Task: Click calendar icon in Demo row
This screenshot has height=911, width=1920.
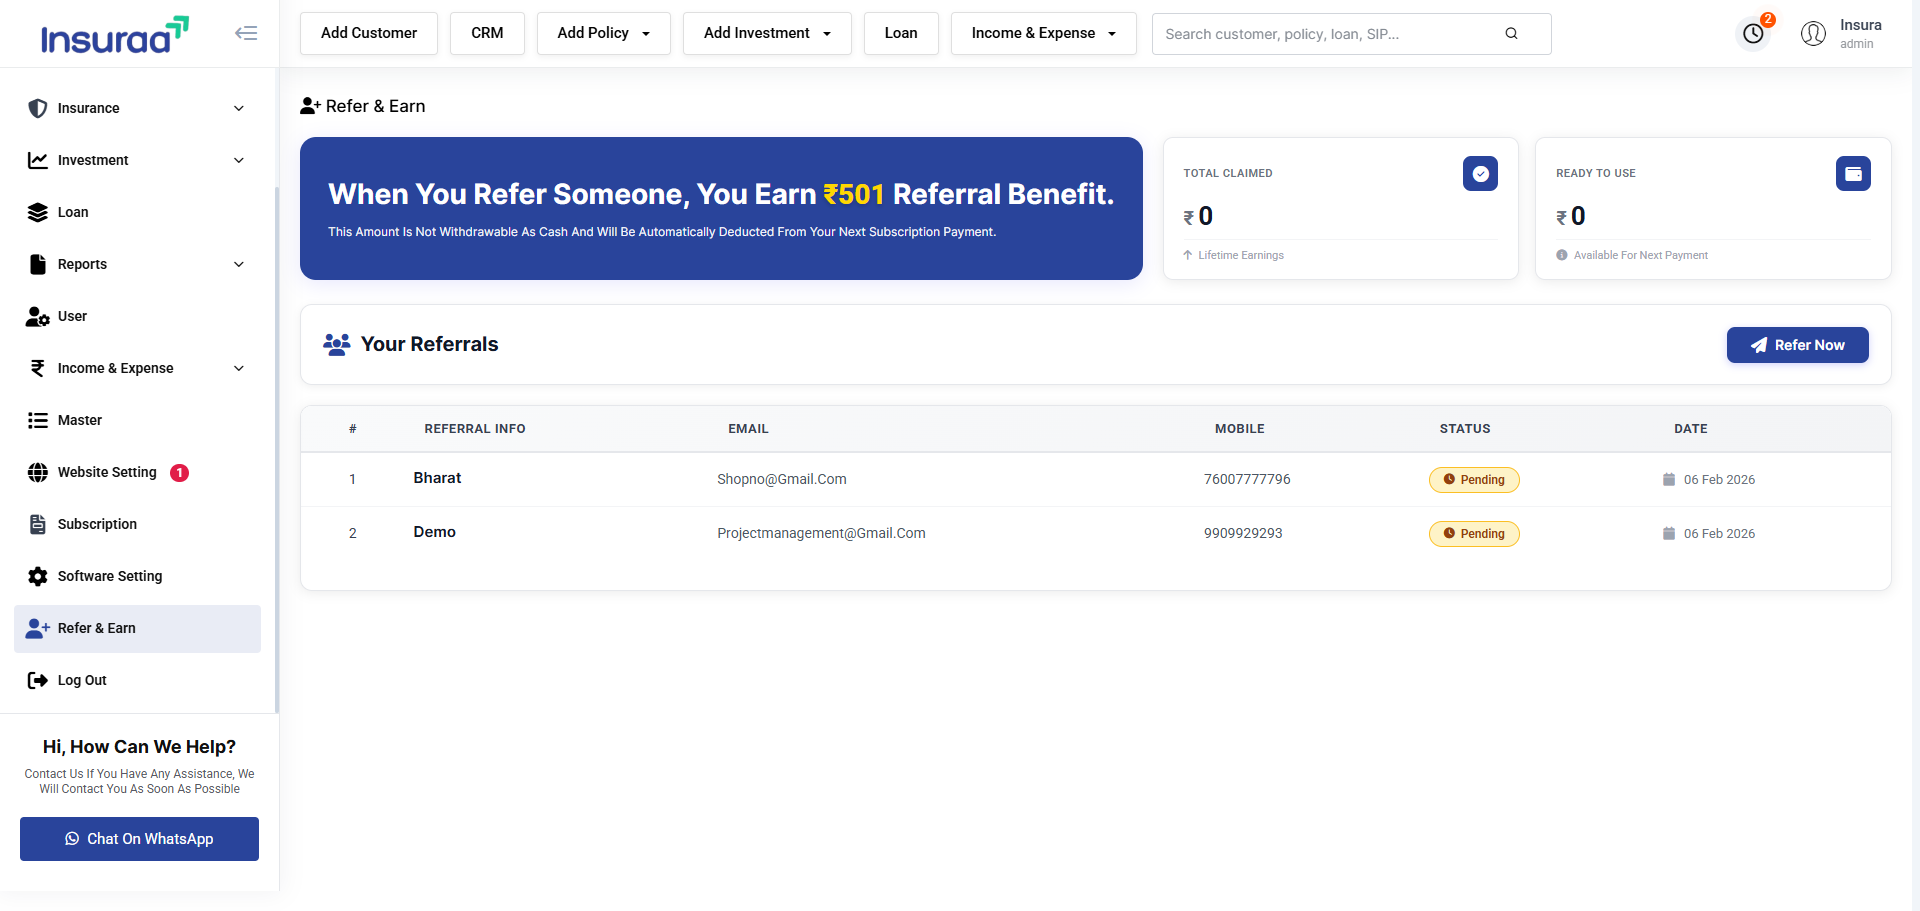Action: pos(1669,534)
